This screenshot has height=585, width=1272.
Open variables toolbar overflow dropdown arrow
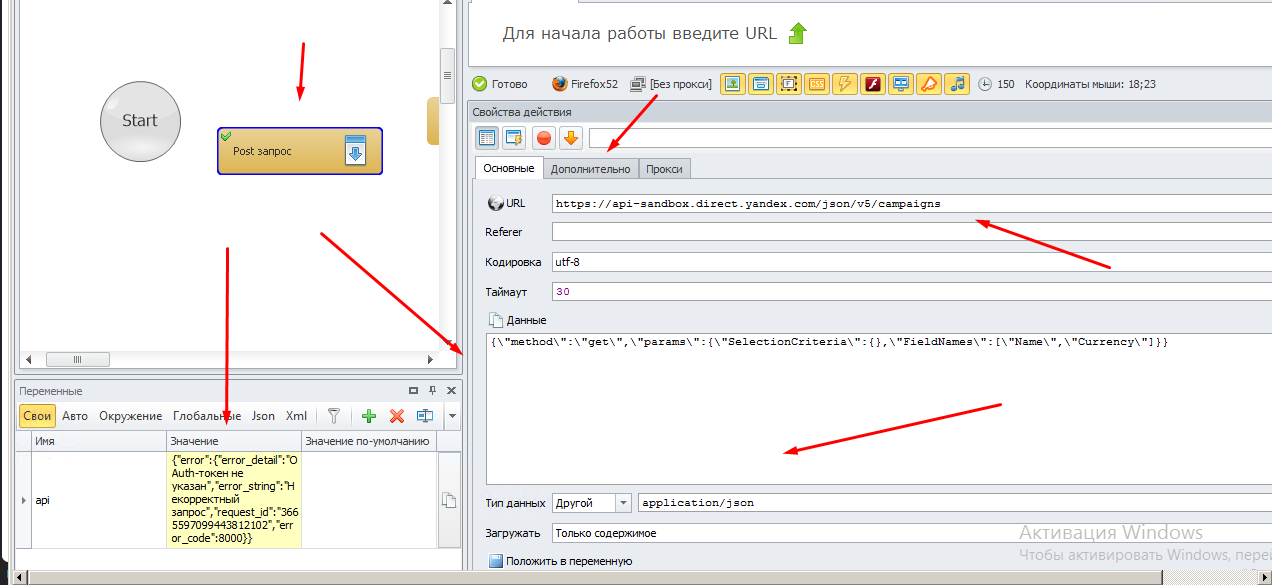click(451, 416)
